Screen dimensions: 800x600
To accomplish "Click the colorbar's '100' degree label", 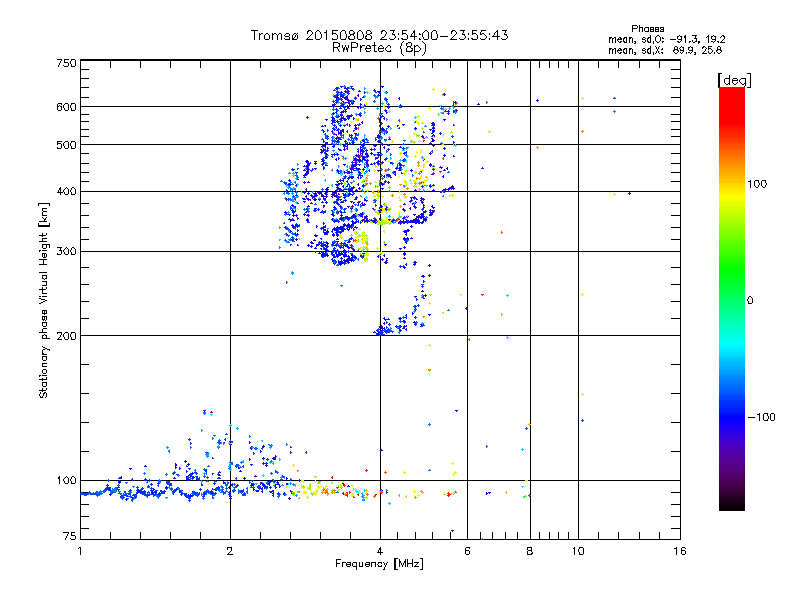I will click(757, 184).
